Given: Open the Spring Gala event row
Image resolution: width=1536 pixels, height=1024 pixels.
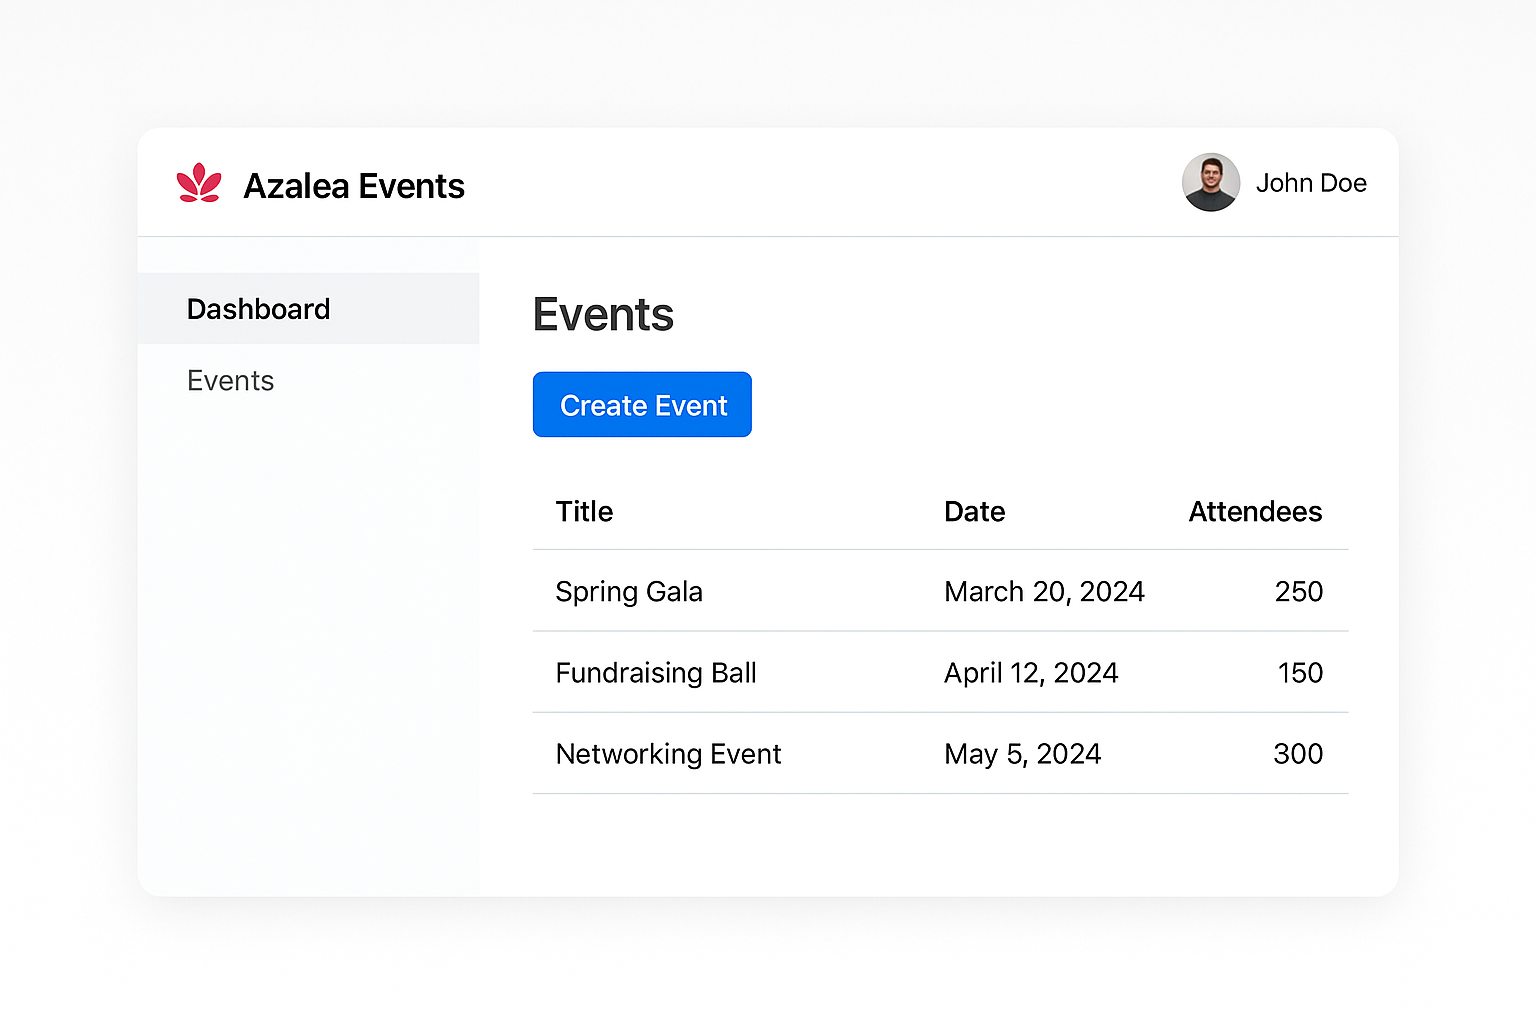Looking at the screenshot, I should click(x=629, y=592).
